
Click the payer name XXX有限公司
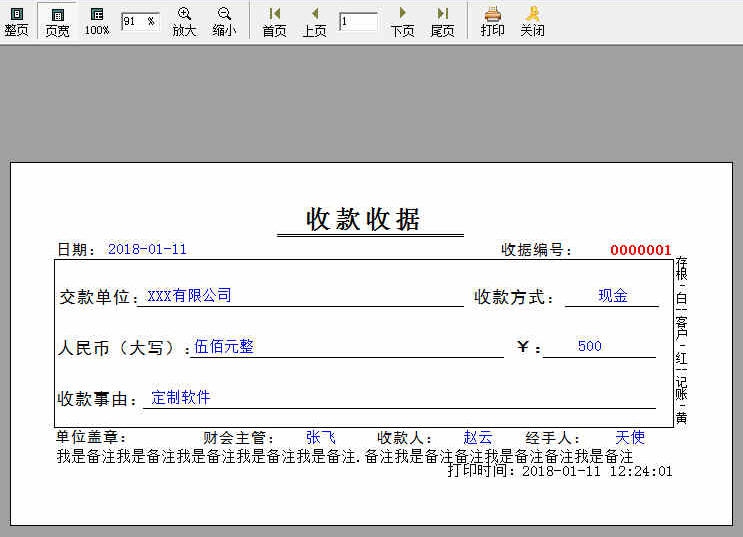189,296
